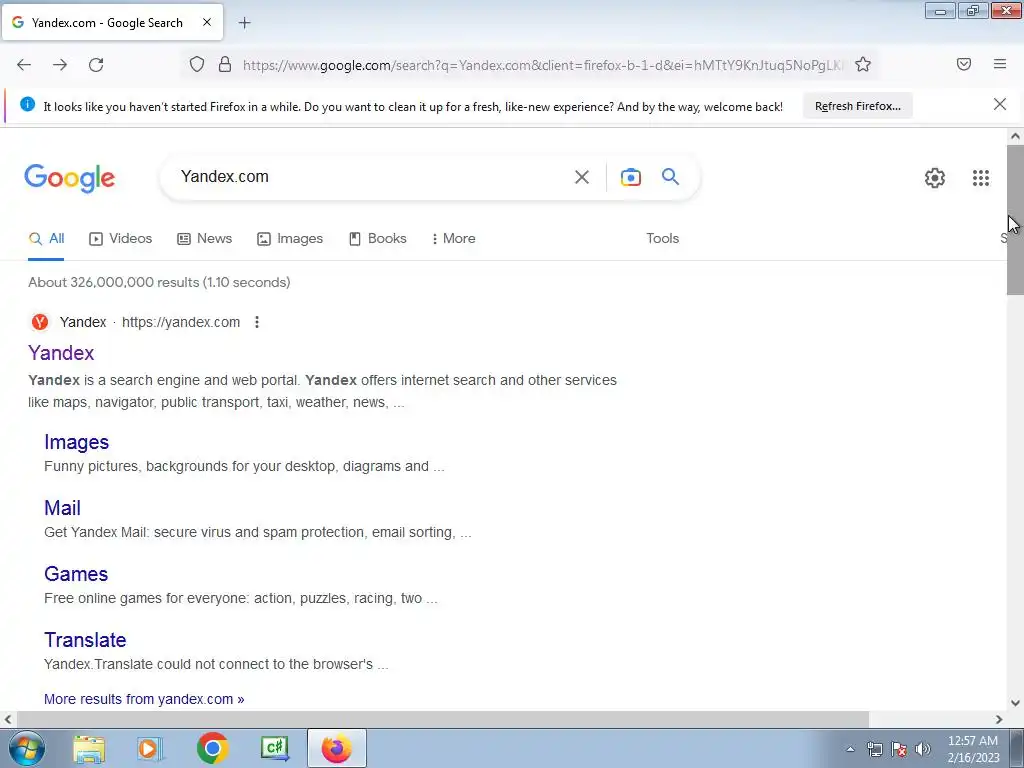The width and height of the screenshot is (1024, 768).
Task: Open the search Tools options
Action: click(662, 238)
